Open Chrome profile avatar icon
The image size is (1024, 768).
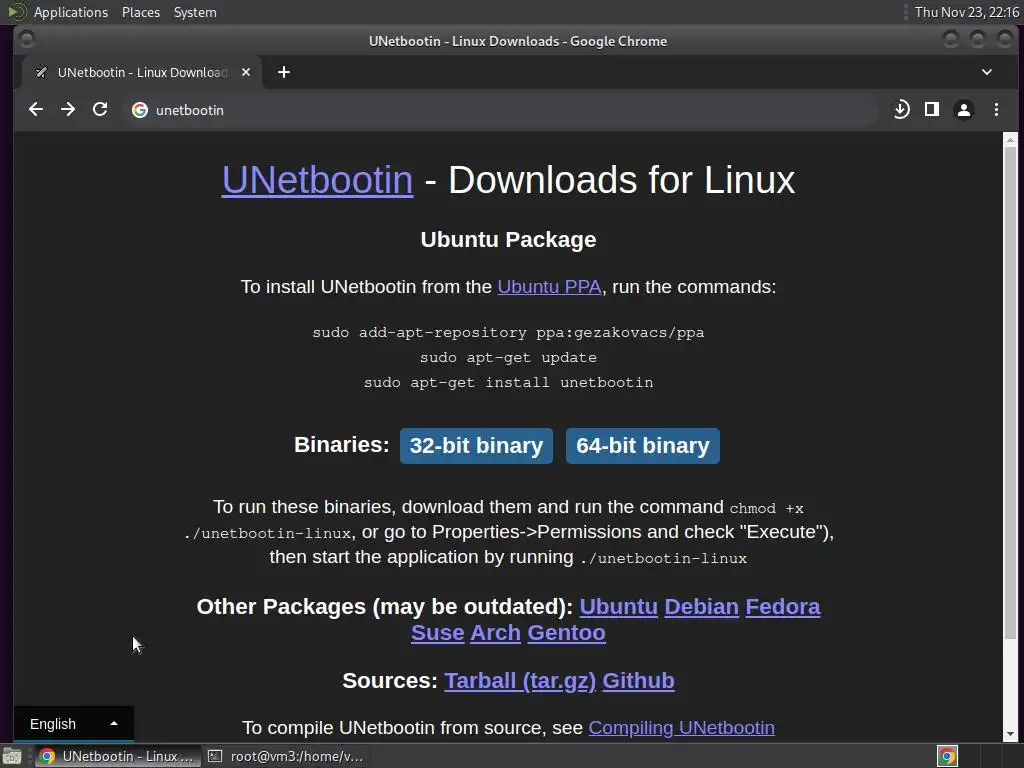[x=964, y=110]
